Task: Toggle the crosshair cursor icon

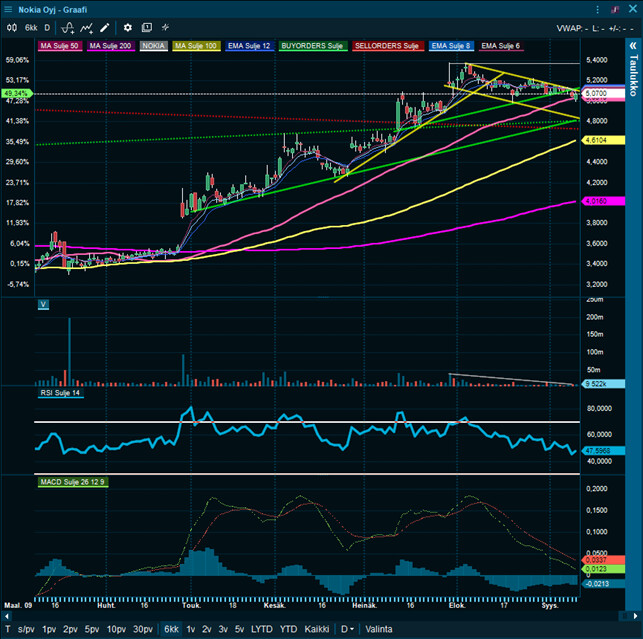Action: 165,27
